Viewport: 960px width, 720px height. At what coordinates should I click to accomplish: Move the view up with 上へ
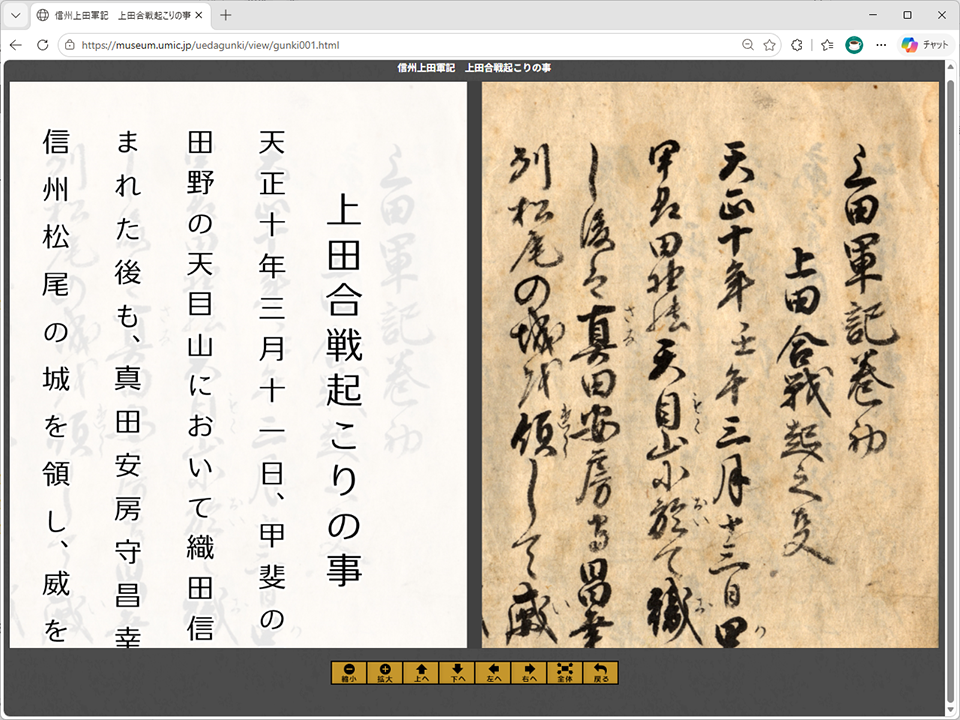[x=421, y=673]
